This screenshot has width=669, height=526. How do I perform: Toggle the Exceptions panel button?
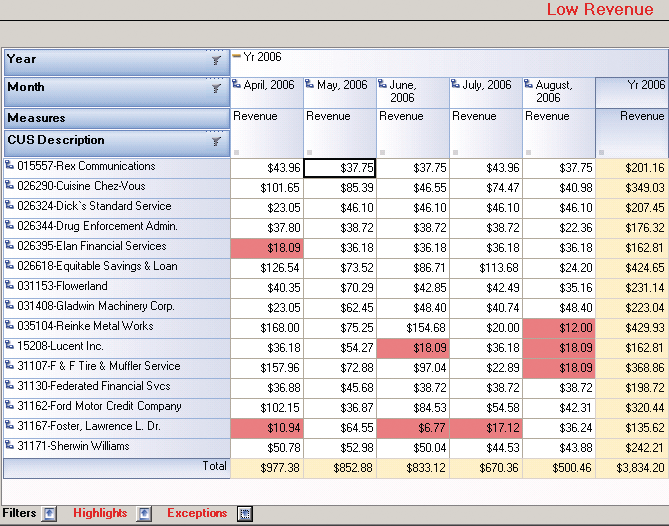pyautogui.click(x=245, y=513)
